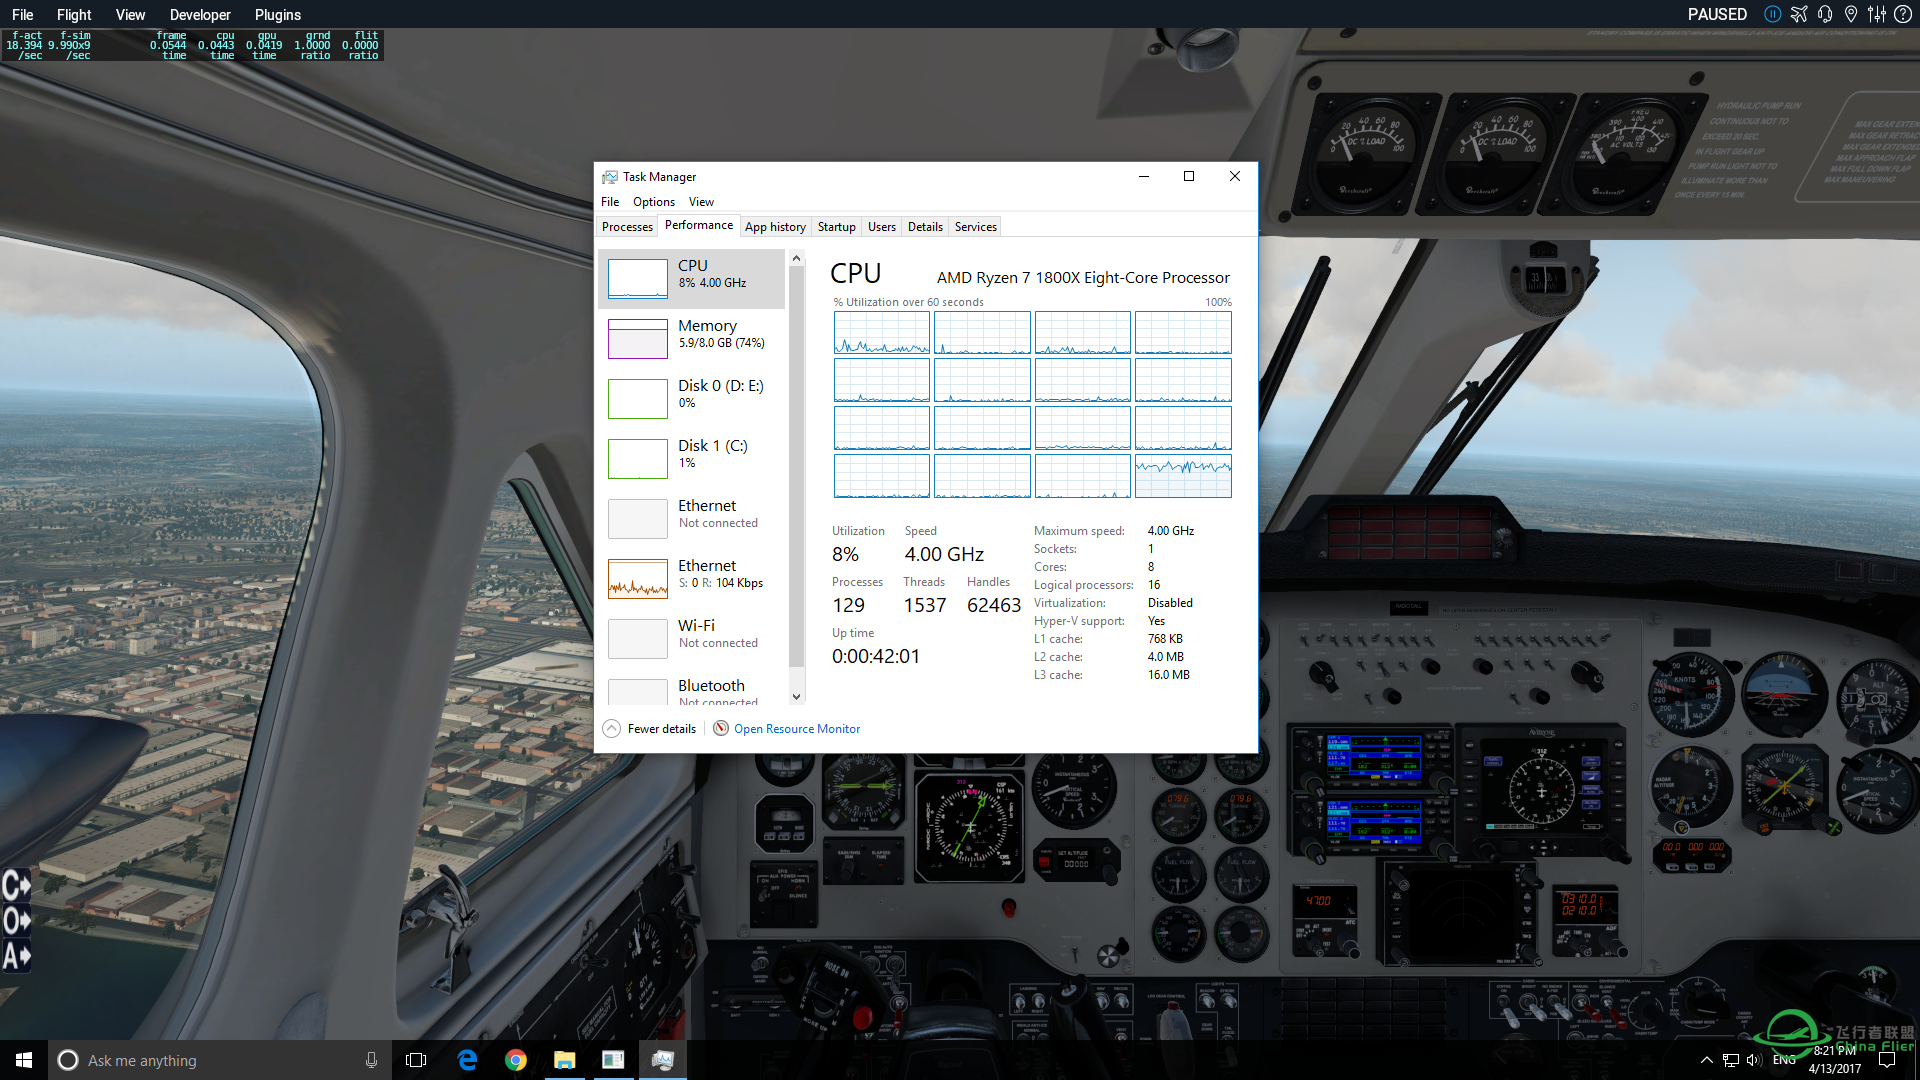Click the X-Plane help question mark icon

[1903, 14]
